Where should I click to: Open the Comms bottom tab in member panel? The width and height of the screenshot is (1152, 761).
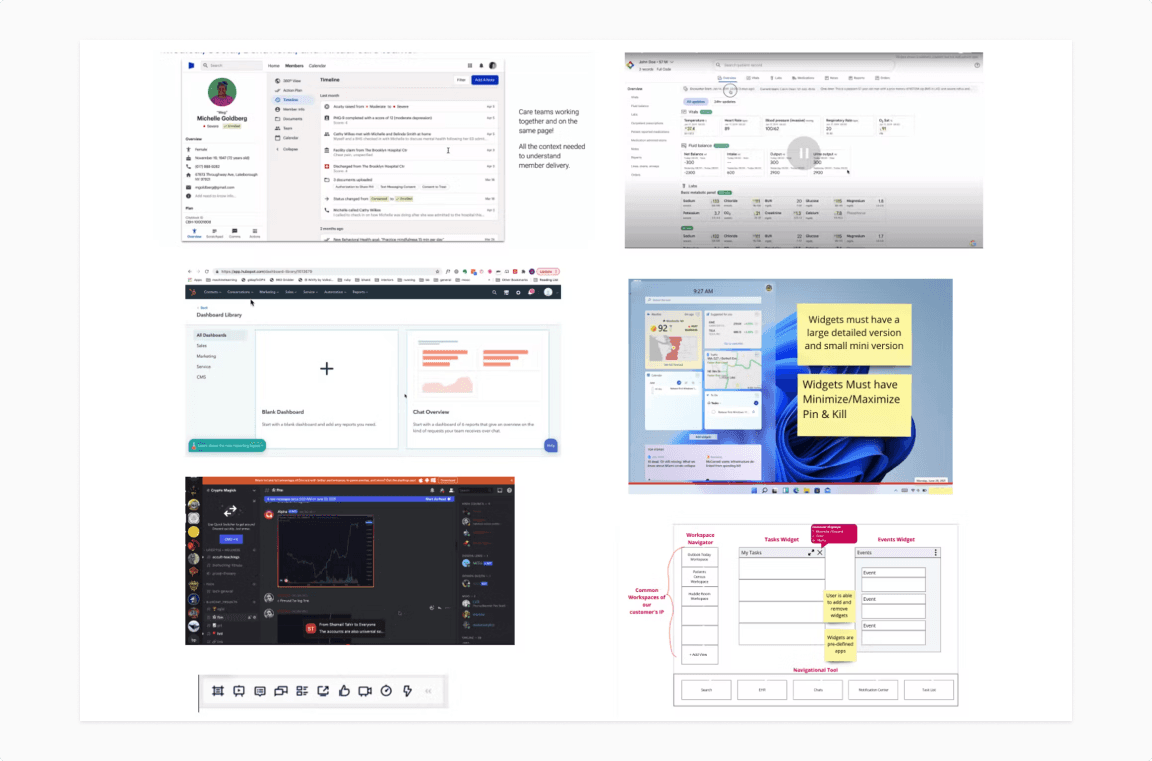tap(234, 234)
